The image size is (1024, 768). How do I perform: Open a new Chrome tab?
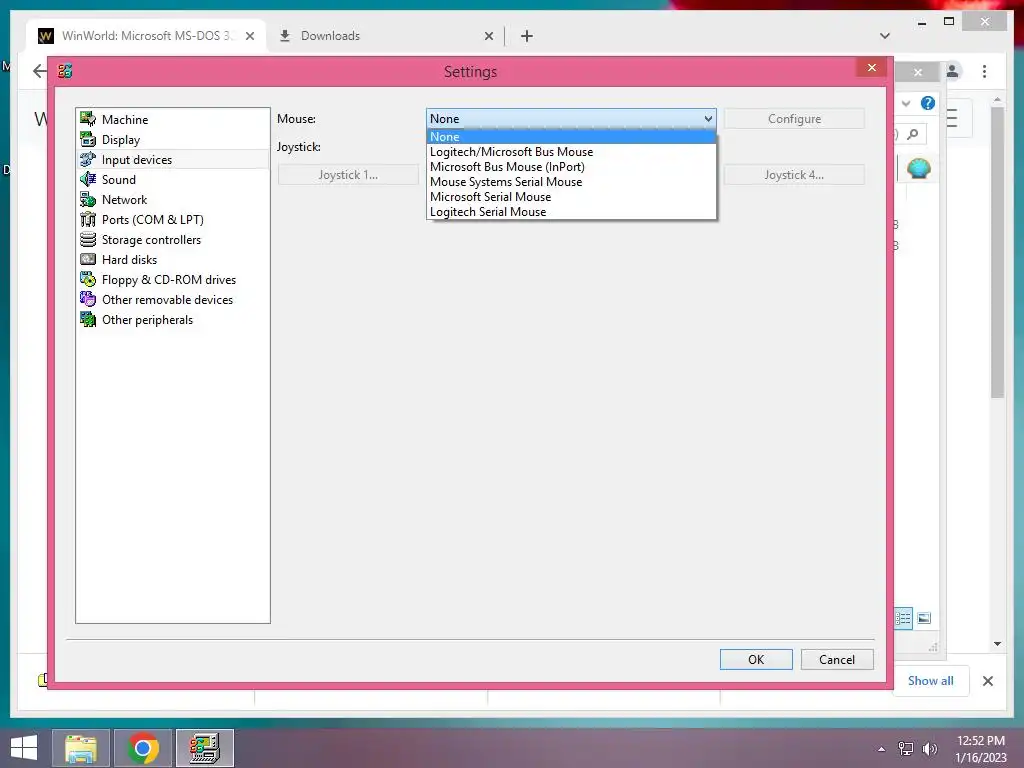point(527,36)
